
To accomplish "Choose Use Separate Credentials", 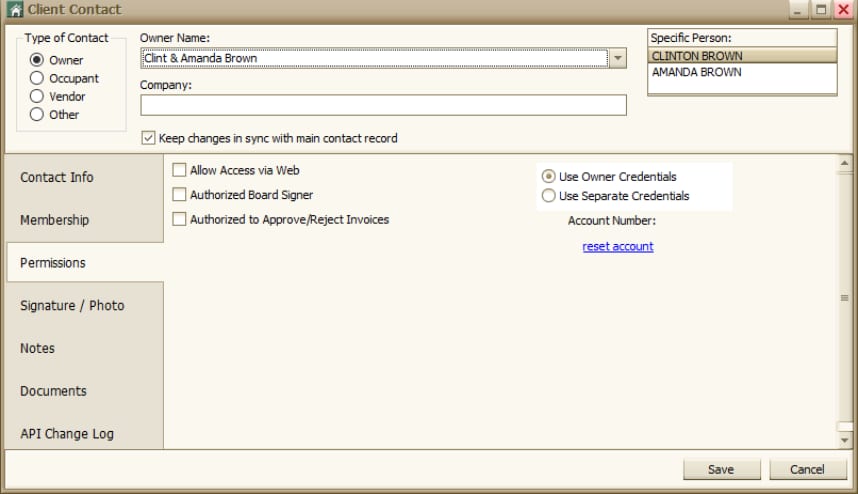I will [548, 196].
